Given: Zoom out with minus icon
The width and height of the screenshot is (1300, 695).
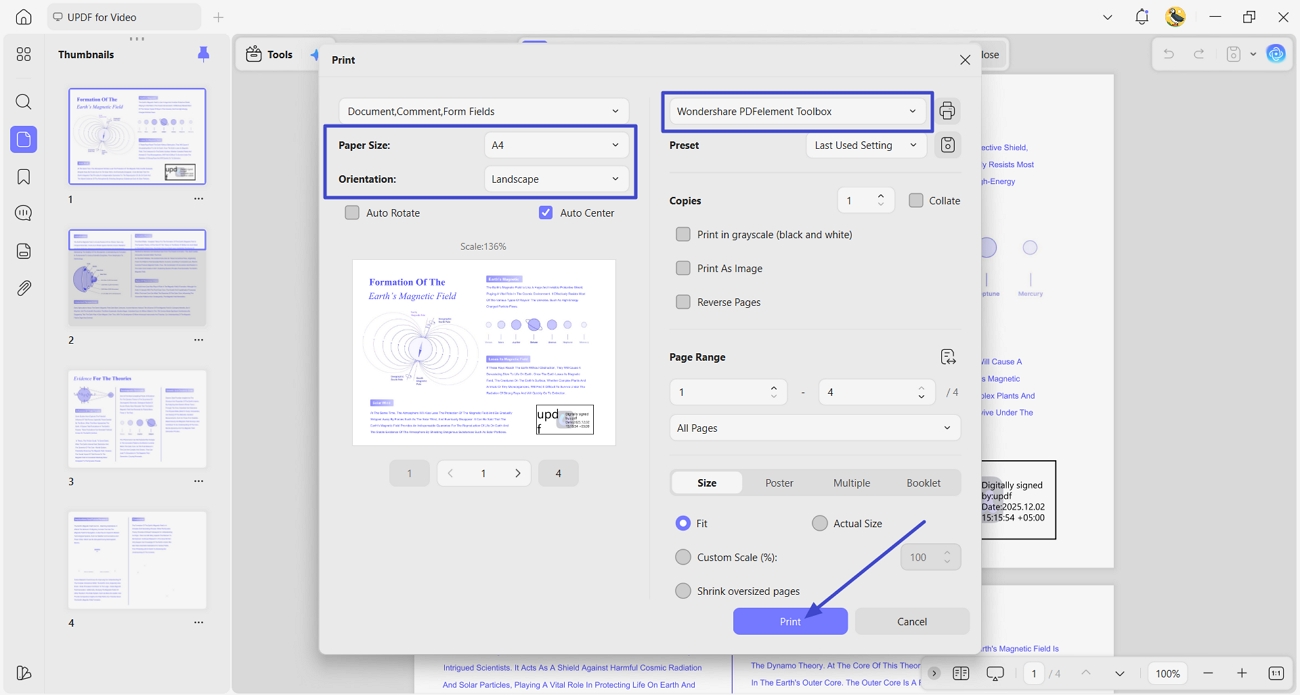Looking at the screenshot, I should pos(1208,674).
